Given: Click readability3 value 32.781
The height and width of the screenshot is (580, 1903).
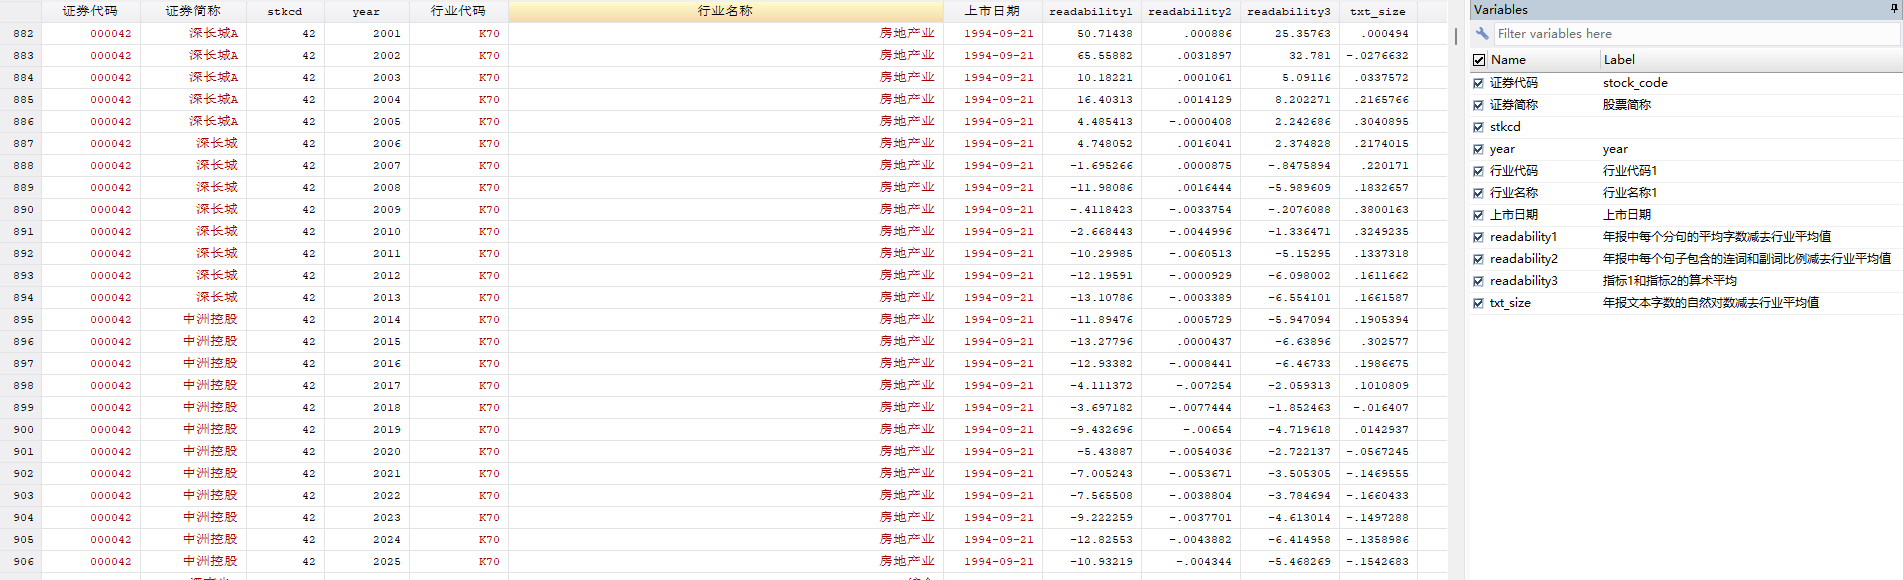Looking at the screenshot, I should (1290, 55).
